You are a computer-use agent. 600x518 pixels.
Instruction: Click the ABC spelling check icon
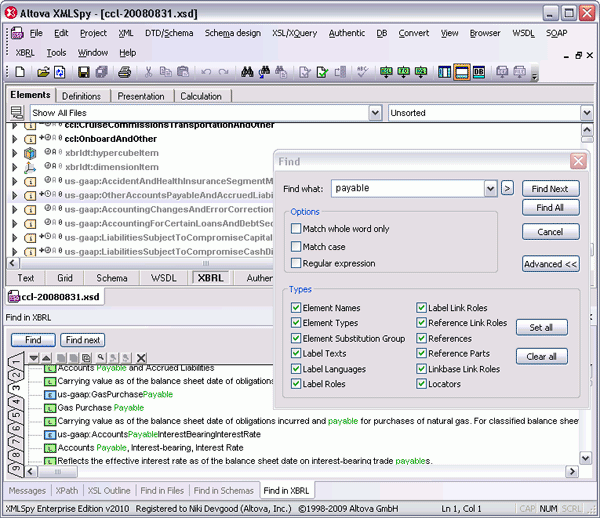point(362,71)
